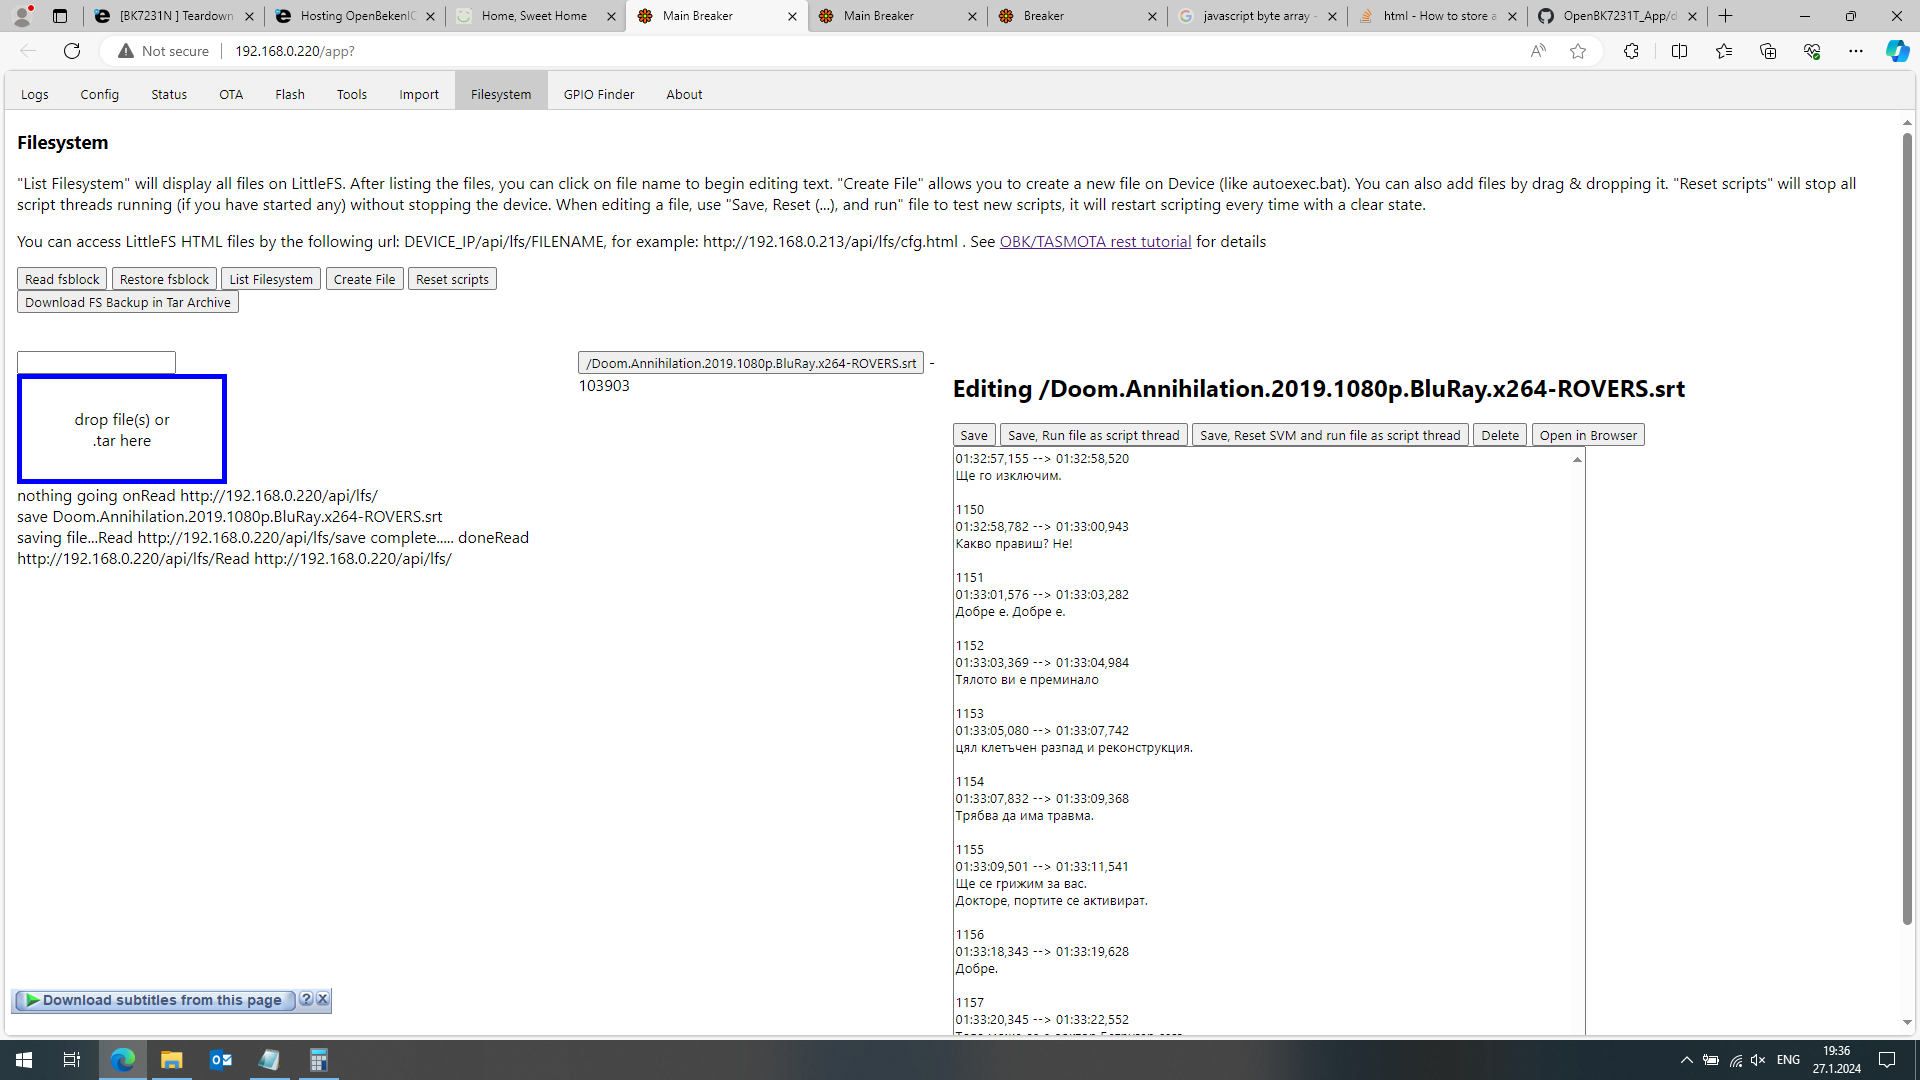Add page to favorites star icon

coord(1578,51)
